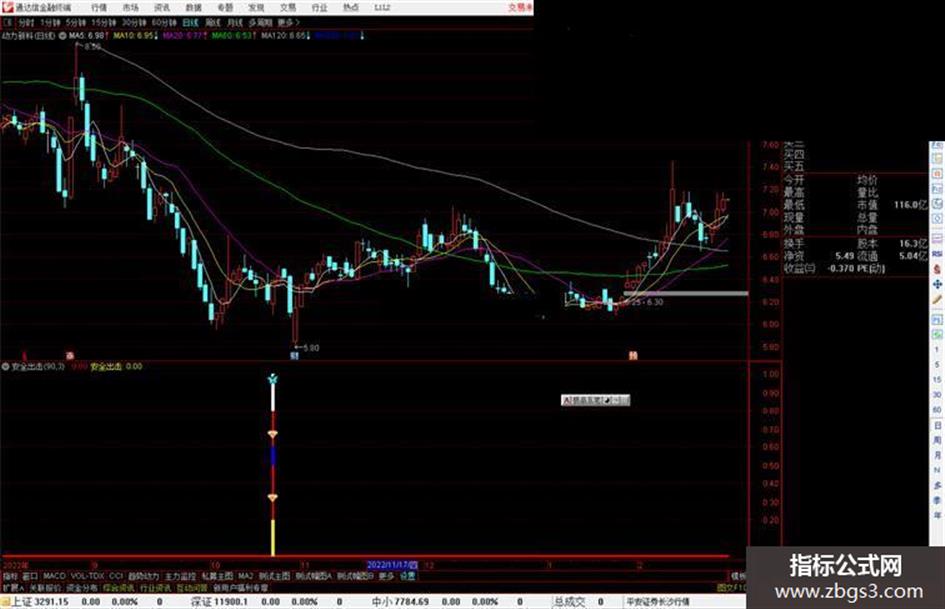Screen dimensions: 945x609
Task: Open the 数据 menu
Action: pos(193,8)
